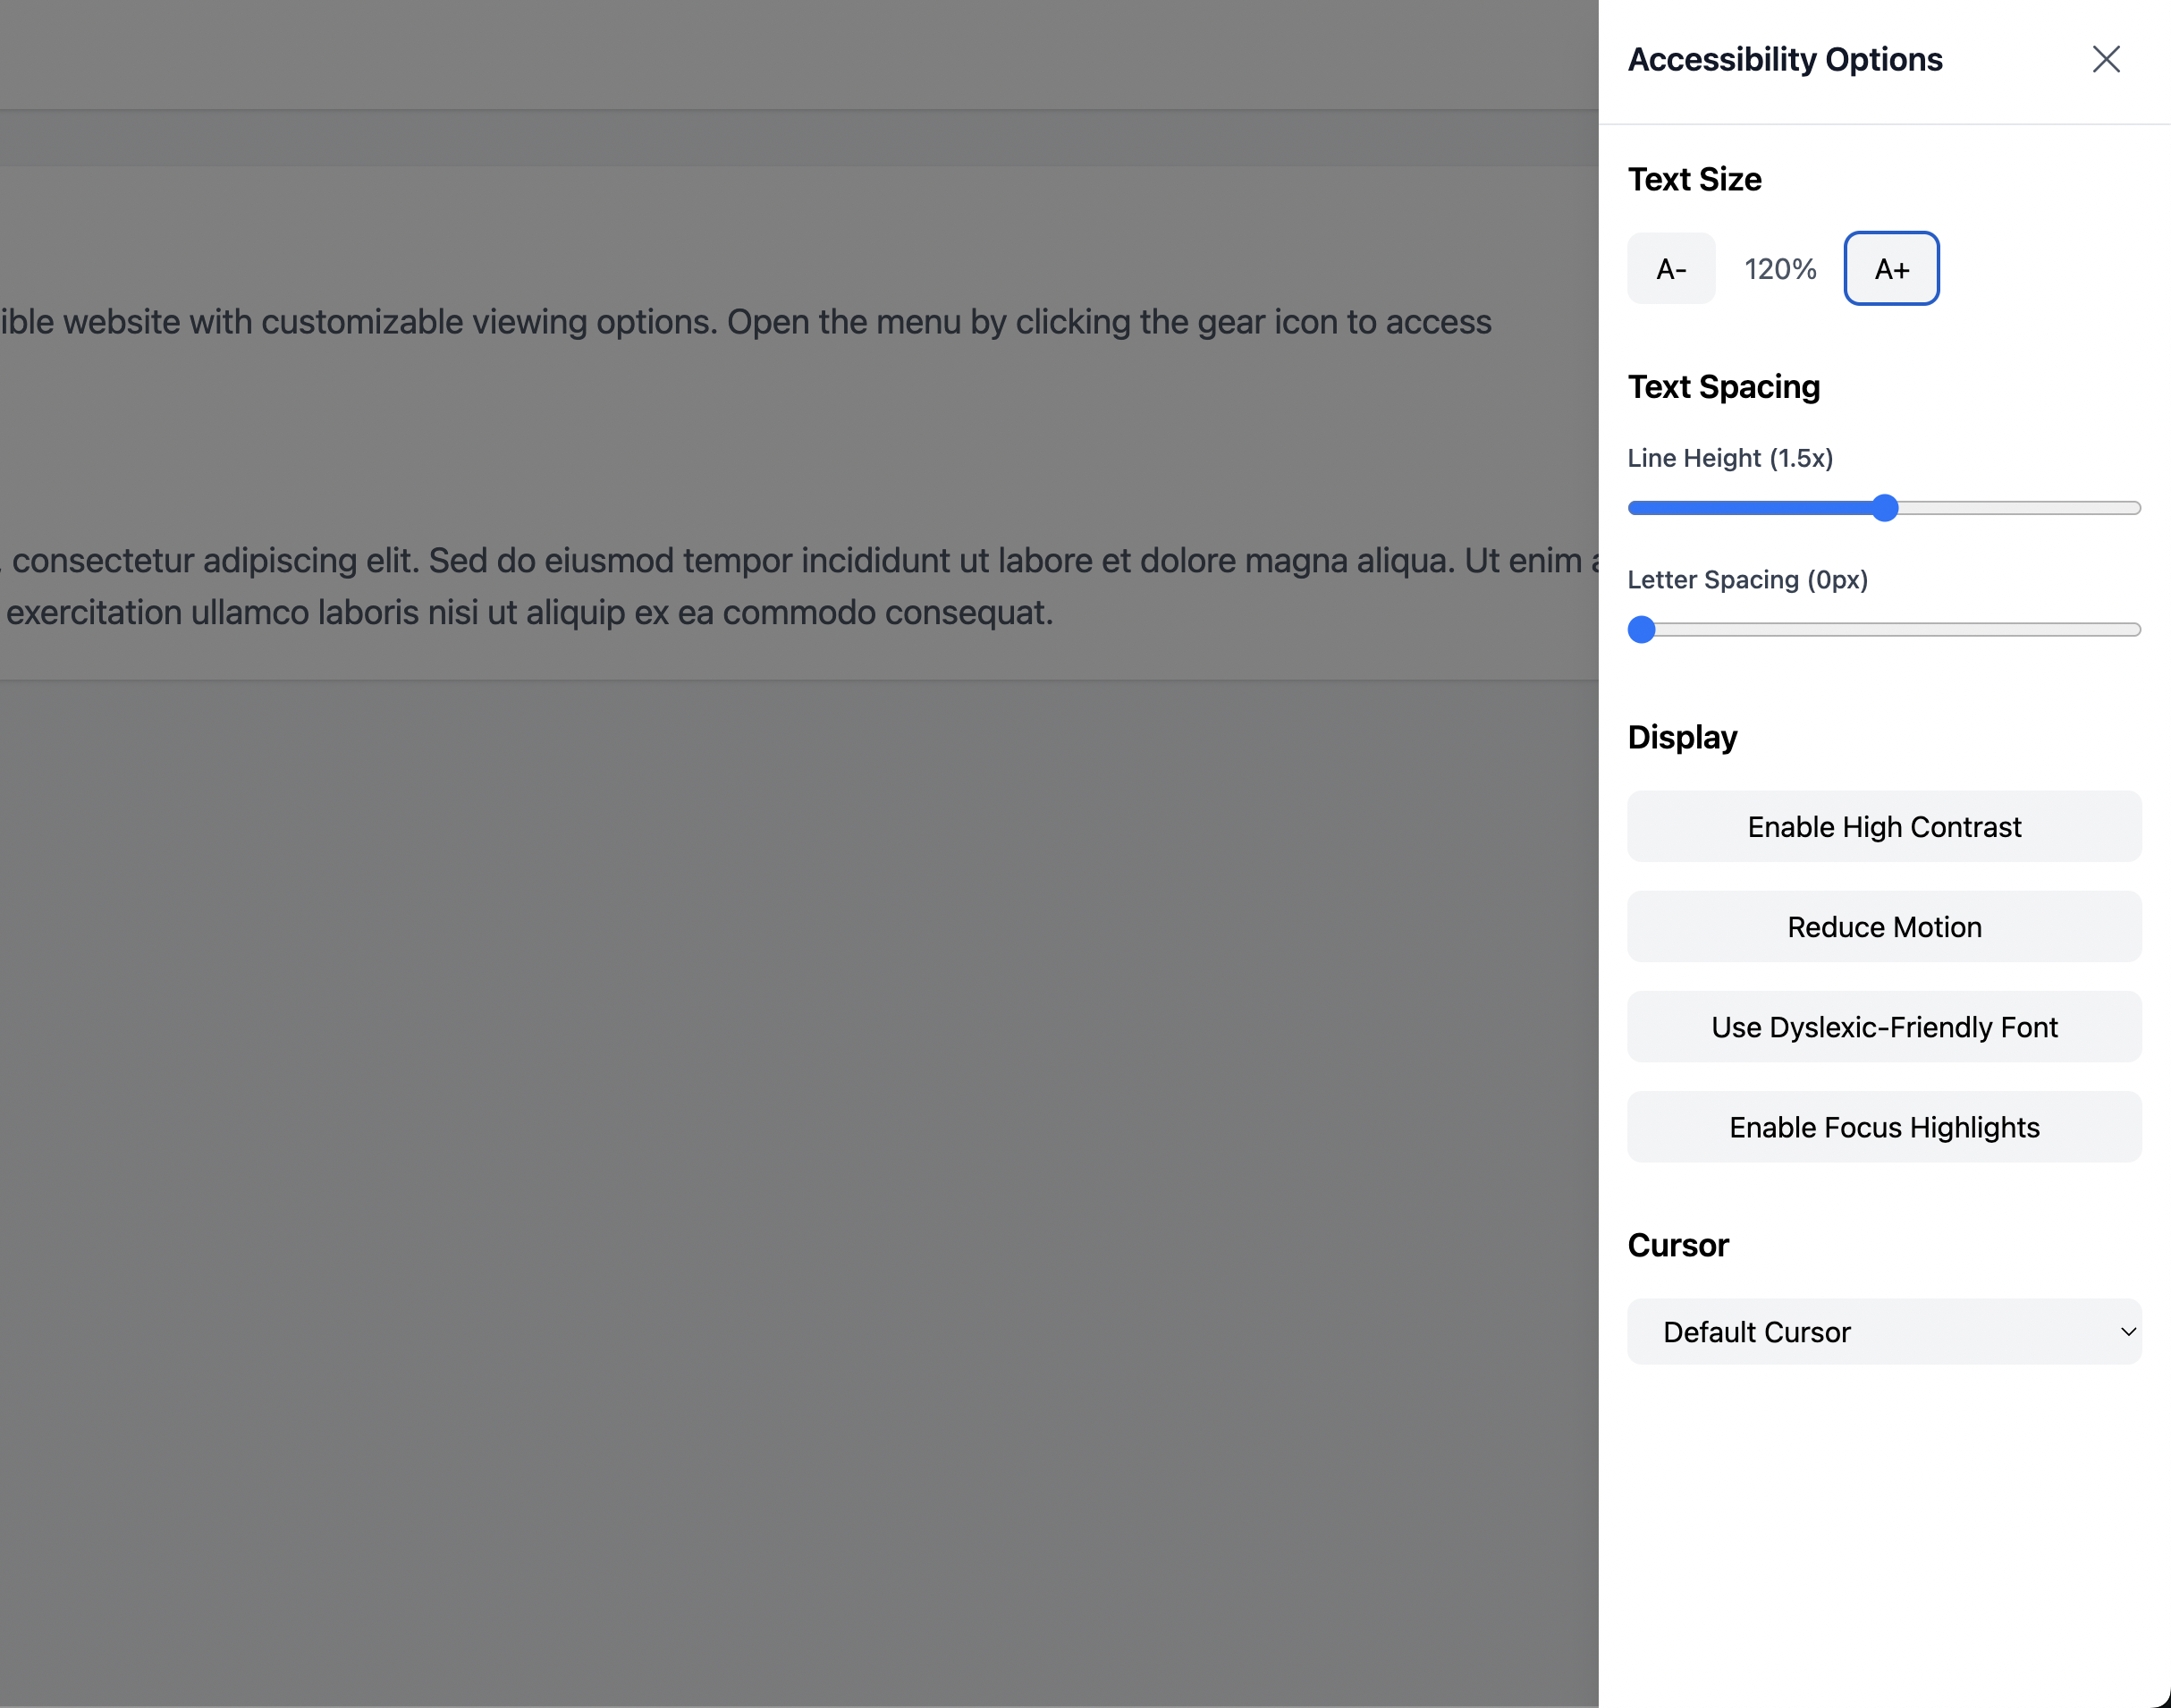Decrease text size with A- button
Viewport: 2171px width, 1708px height.
click(1671, 269)
